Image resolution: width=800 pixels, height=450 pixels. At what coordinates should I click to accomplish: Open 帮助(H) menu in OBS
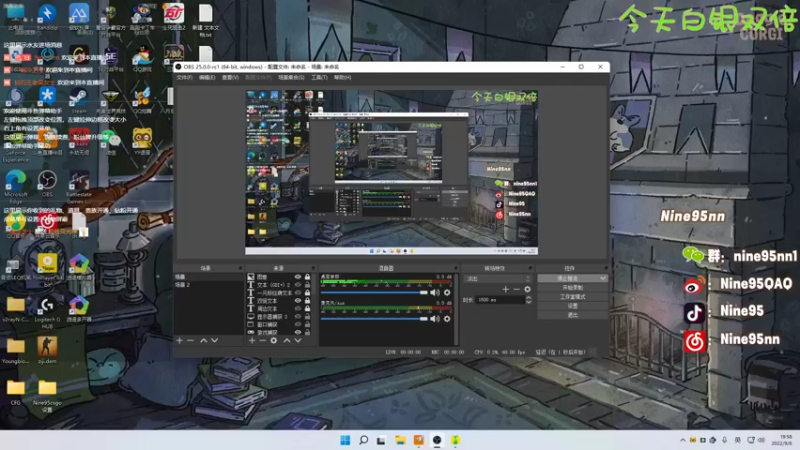[x=342, y=78]
